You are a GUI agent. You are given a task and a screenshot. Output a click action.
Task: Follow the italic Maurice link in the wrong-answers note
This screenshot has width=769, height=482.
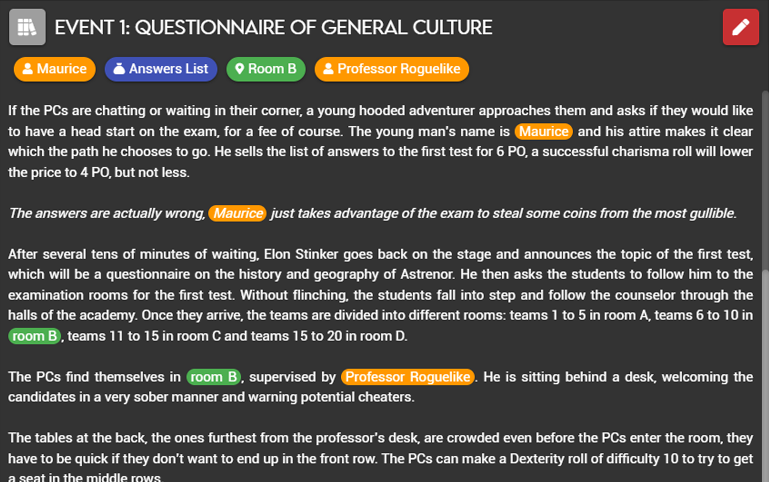click(237, 213)
